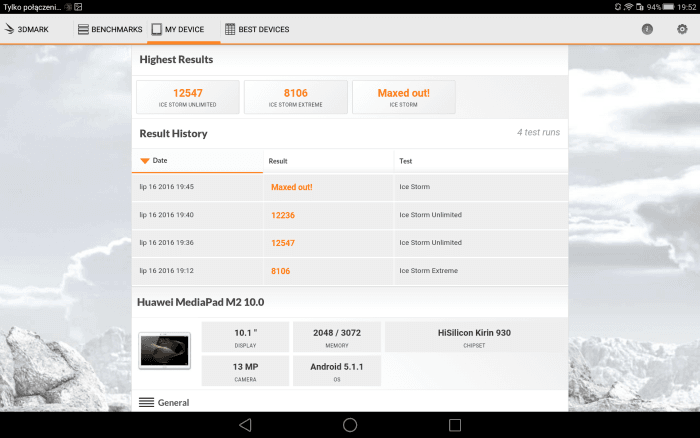Tap the screenshot notification icon in status bar
This screenshot has width=700, height=438.
click(78, 7)
